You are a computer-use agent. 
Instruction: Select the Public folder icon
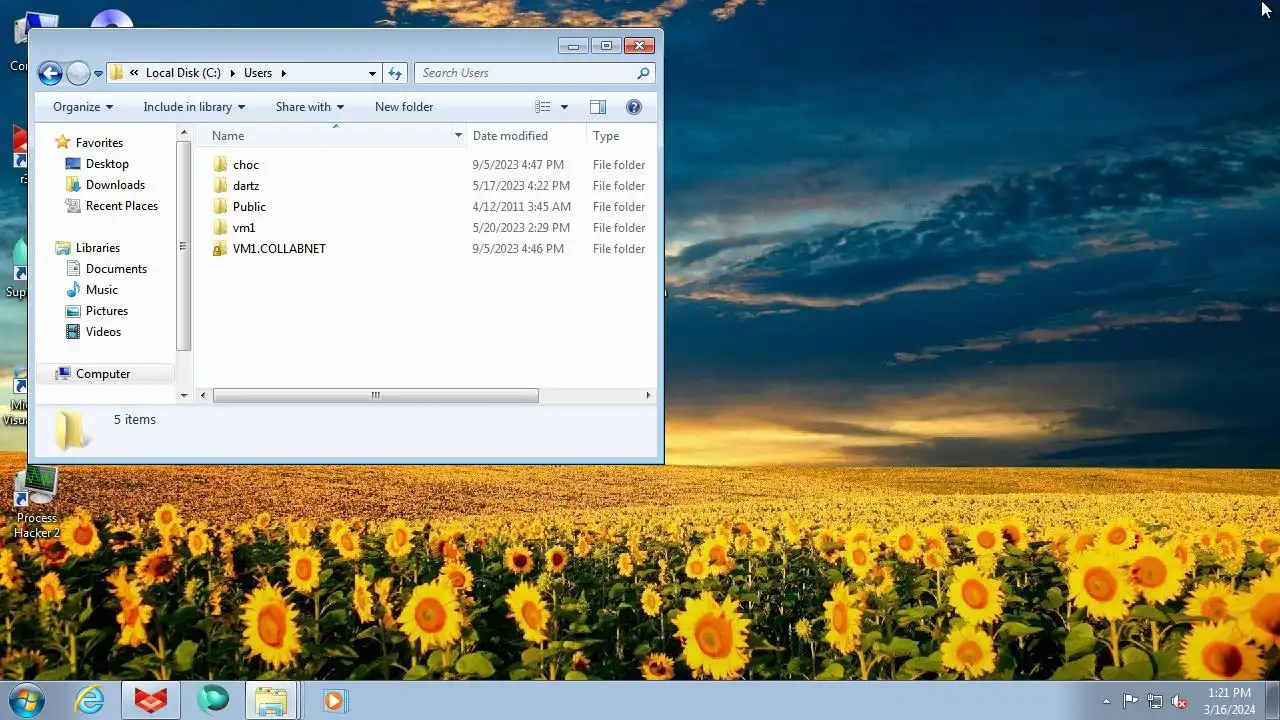click(220, 207)
